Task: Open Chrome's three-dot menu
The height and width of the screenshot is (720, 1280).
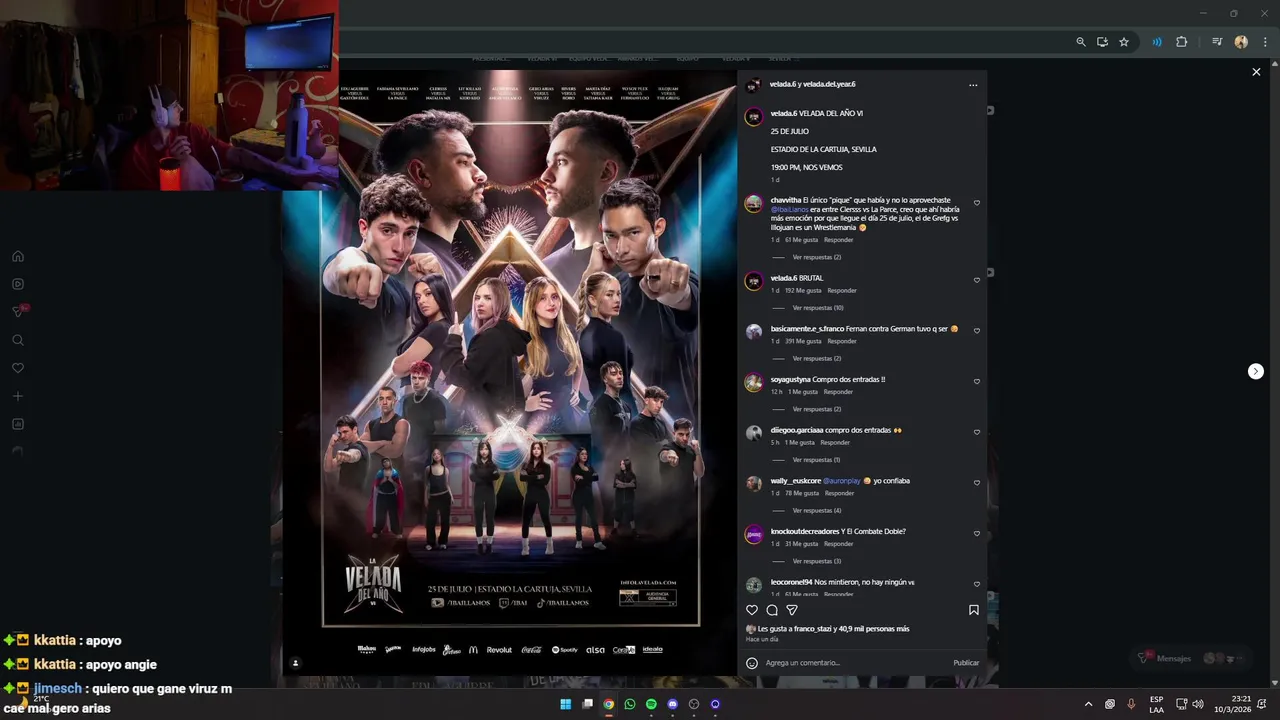Action: point(1265,42)
